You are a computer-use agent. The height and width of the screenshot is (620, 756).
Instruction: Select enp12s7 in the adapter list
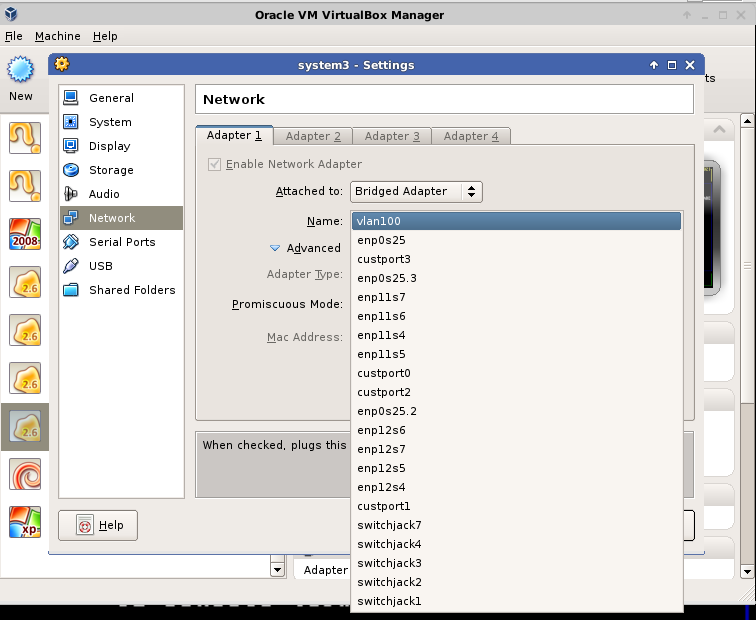[516, 449]
